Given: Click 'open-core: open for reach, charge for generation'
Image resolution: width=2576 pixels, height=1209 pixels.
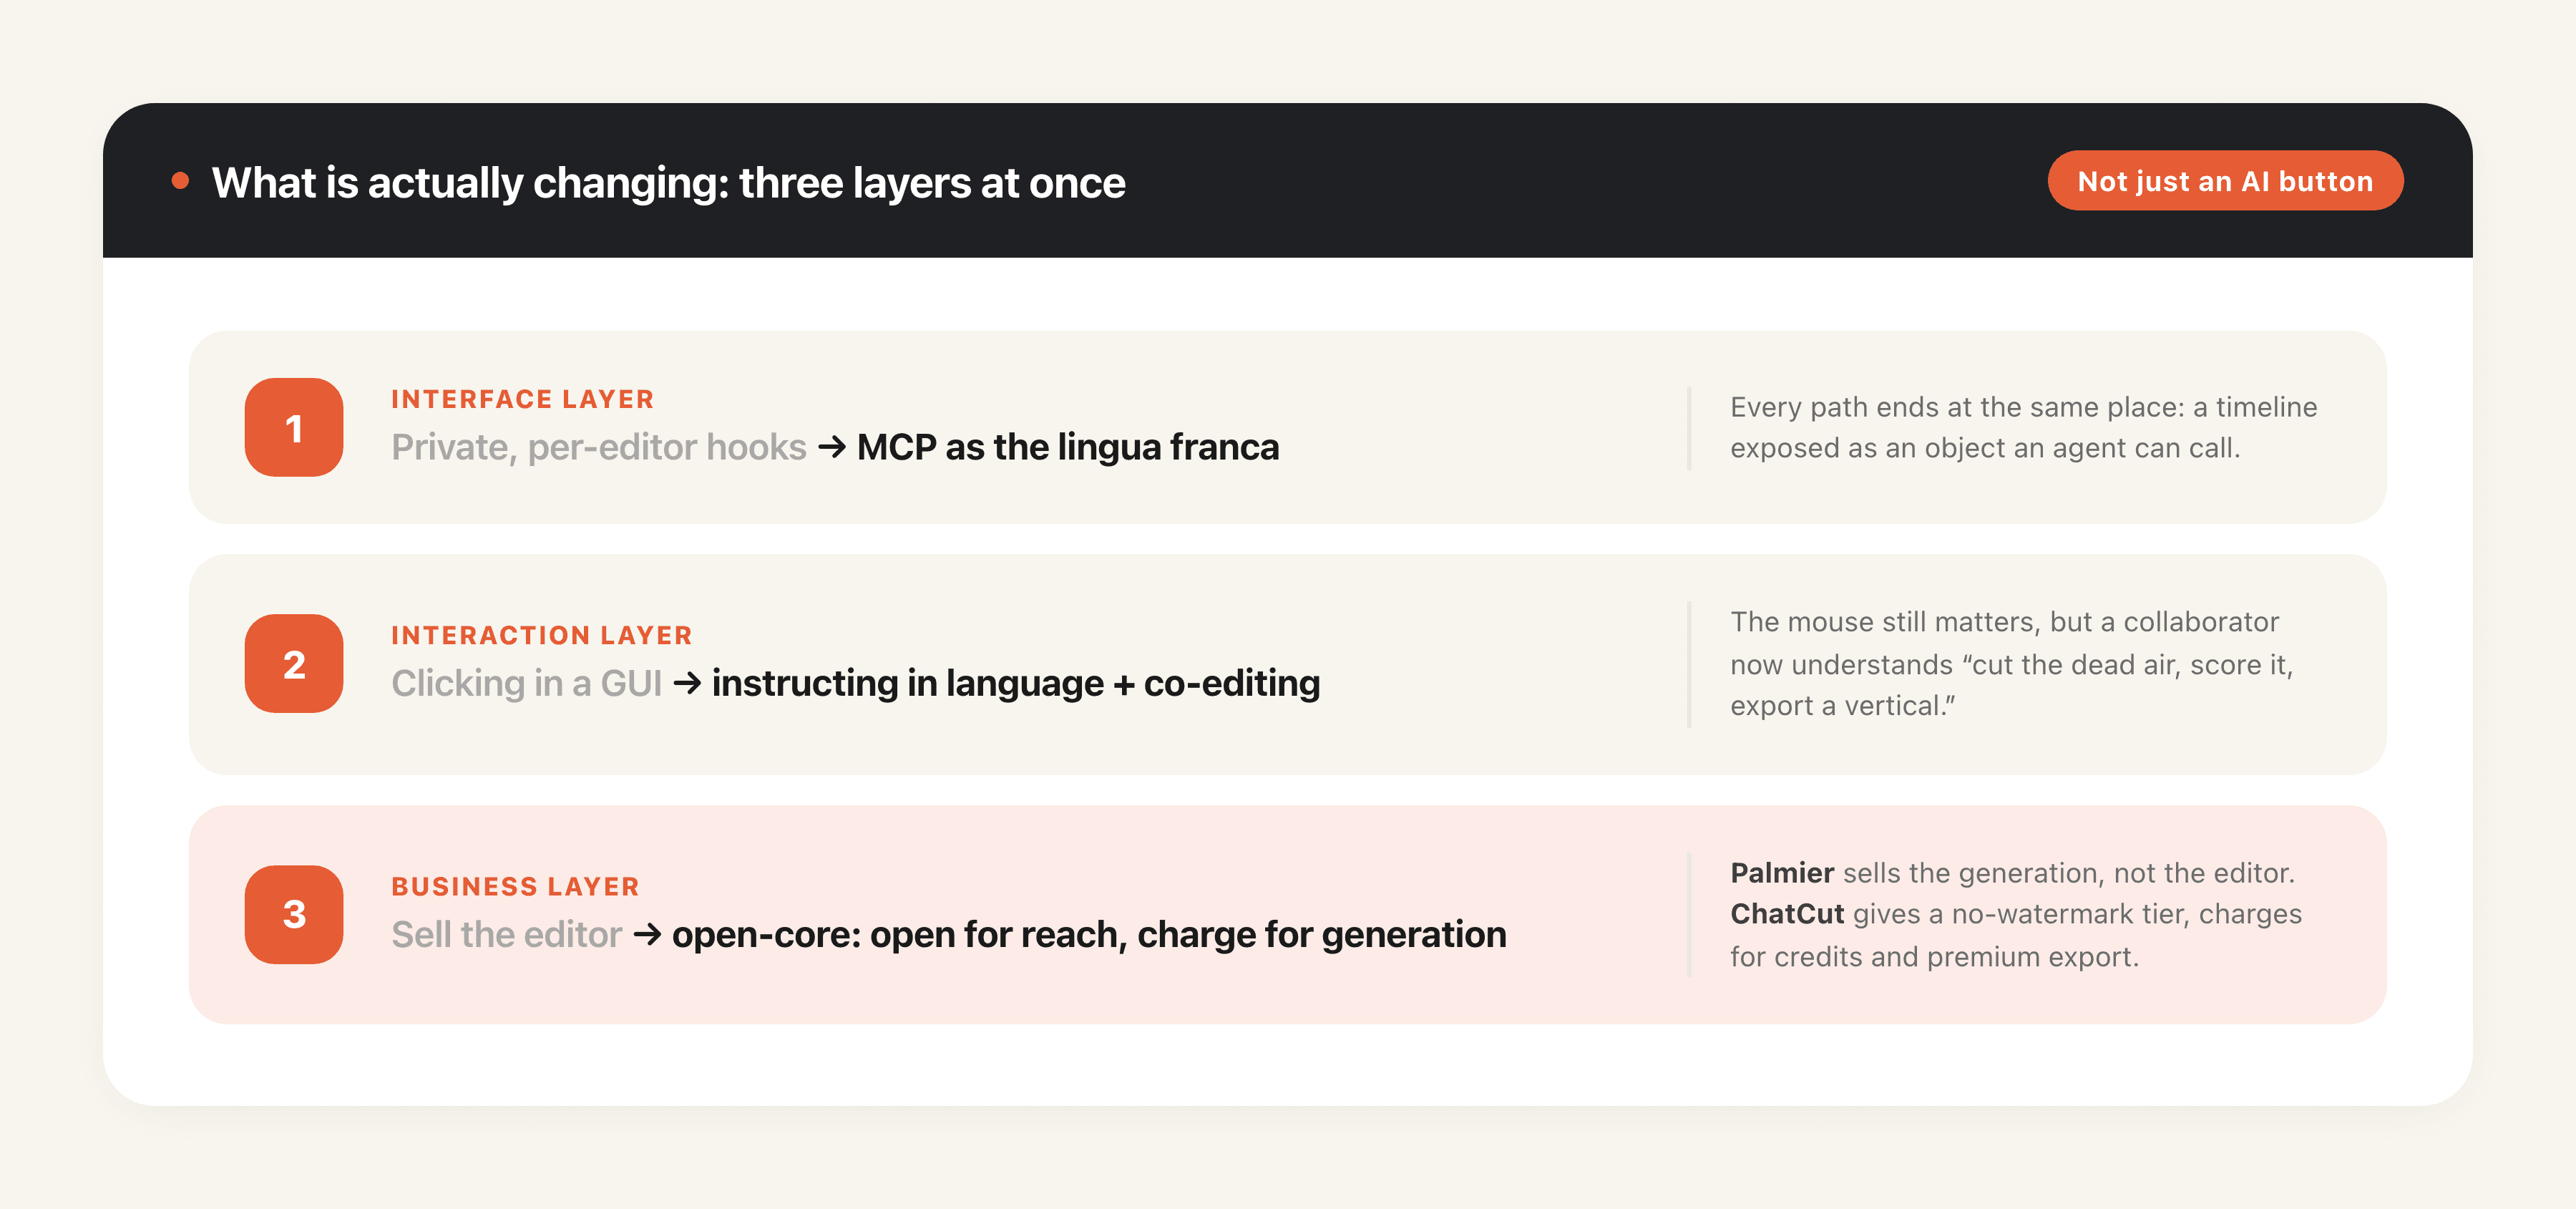Looking at the screenshot, I should (x=1089, y=934).
